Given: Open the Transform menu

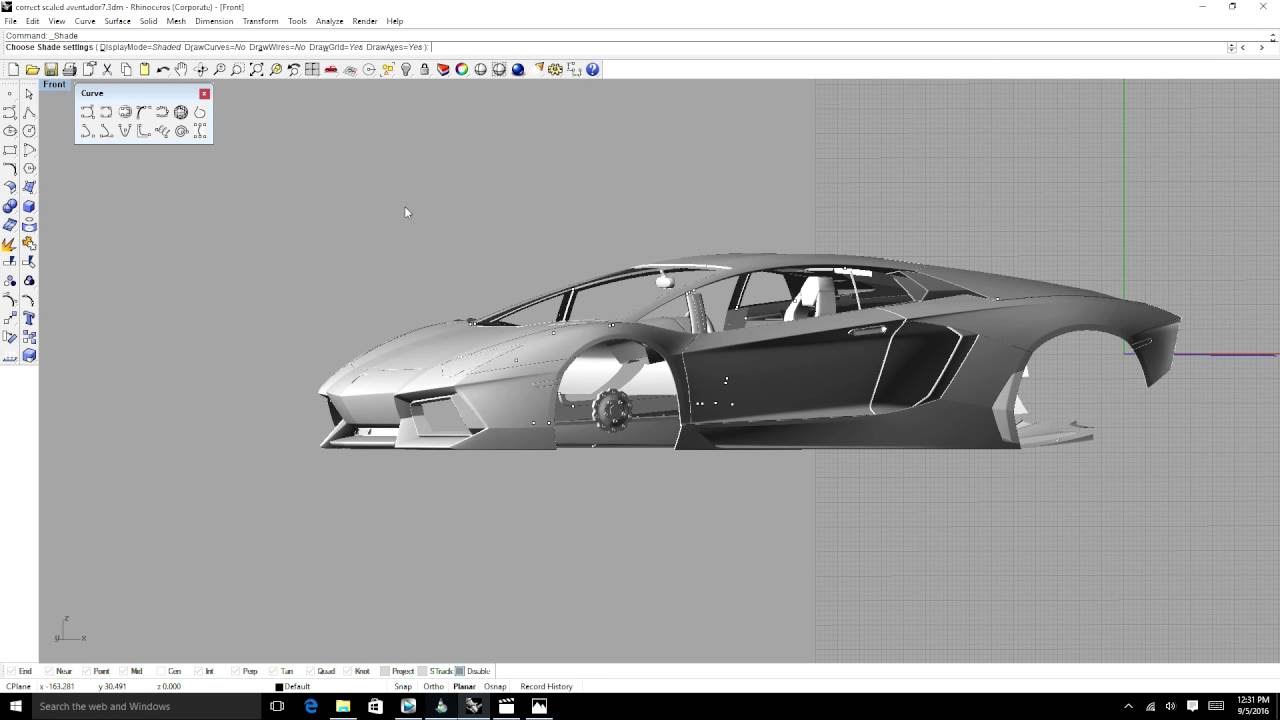Looking at the screenshot, I should click(260, 21).
